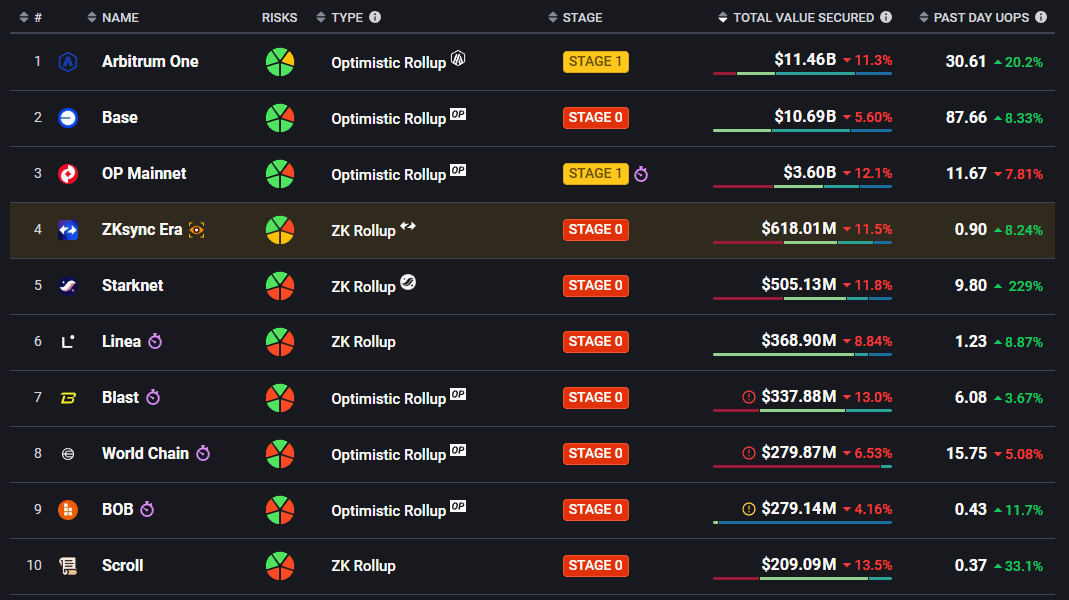This screenshot has height=600, width=1069.
Task: Click OP Mainnet's STAGE 1 badge
Action: (596, 173)
